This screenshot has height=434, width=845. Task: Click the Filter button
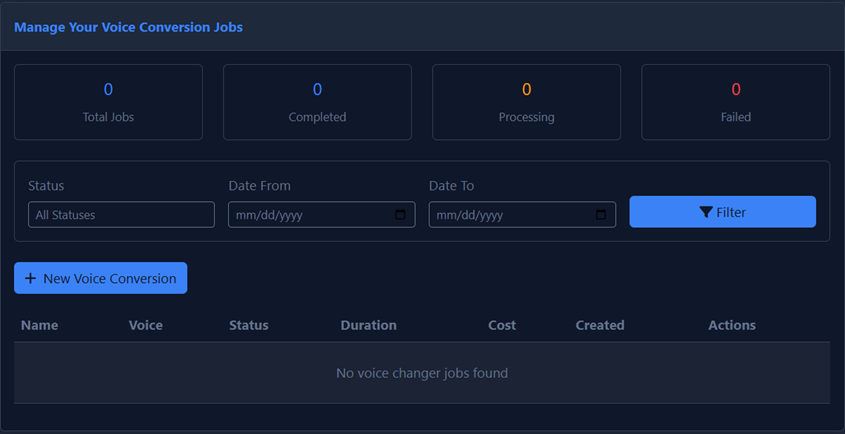click(x=722, y=212)
